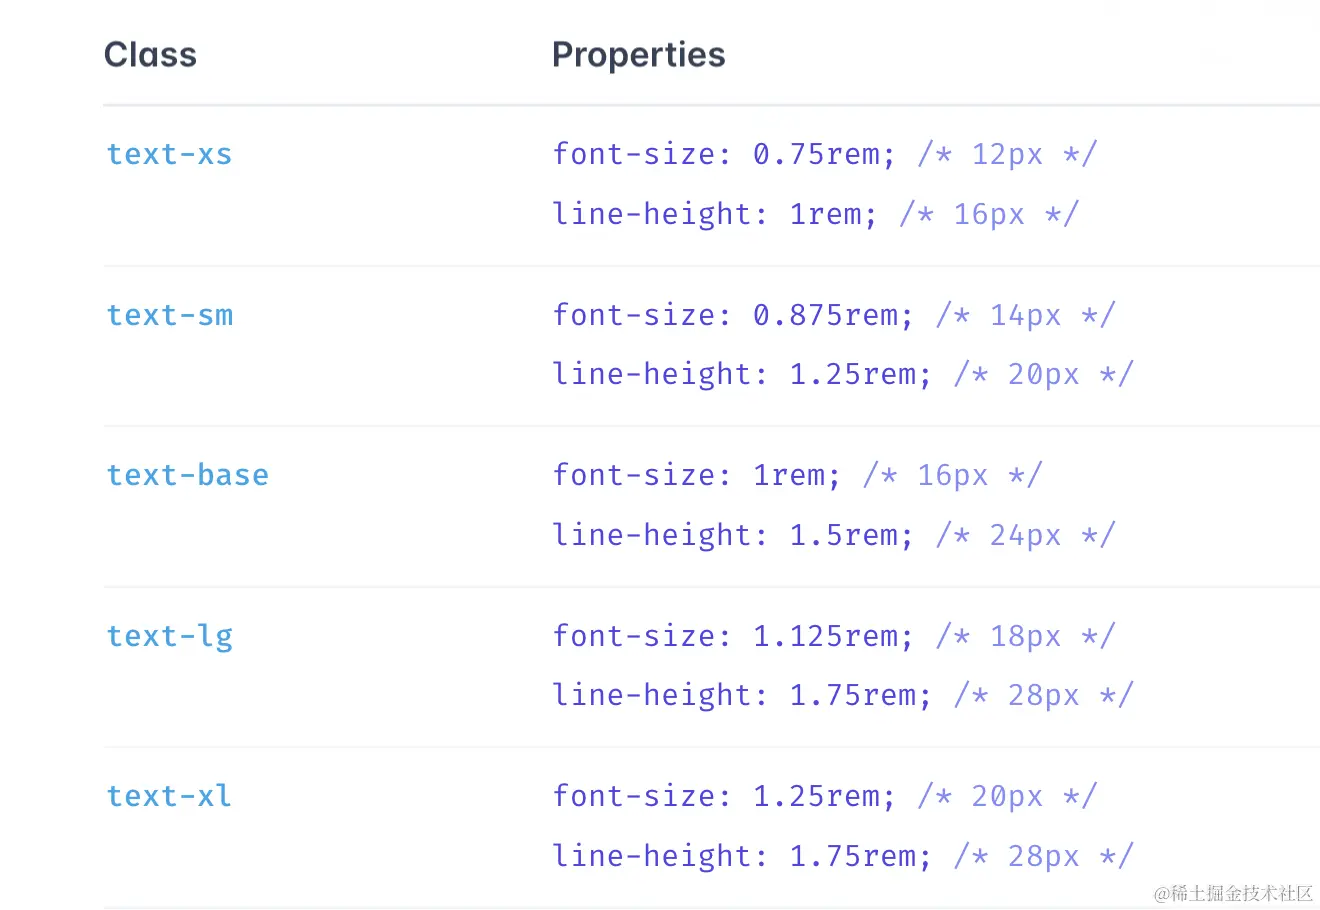Viewport: 1320px width, 910px height.
Task: Click the text-base class name
Action: [x=188, y=475]
